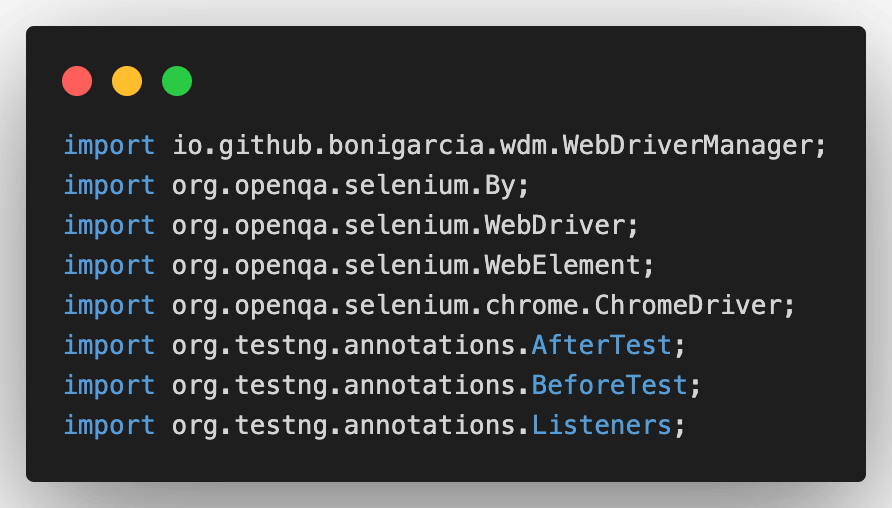Click the import keyword on the last line
892x508 pixels.
click(x=109, y=425)
